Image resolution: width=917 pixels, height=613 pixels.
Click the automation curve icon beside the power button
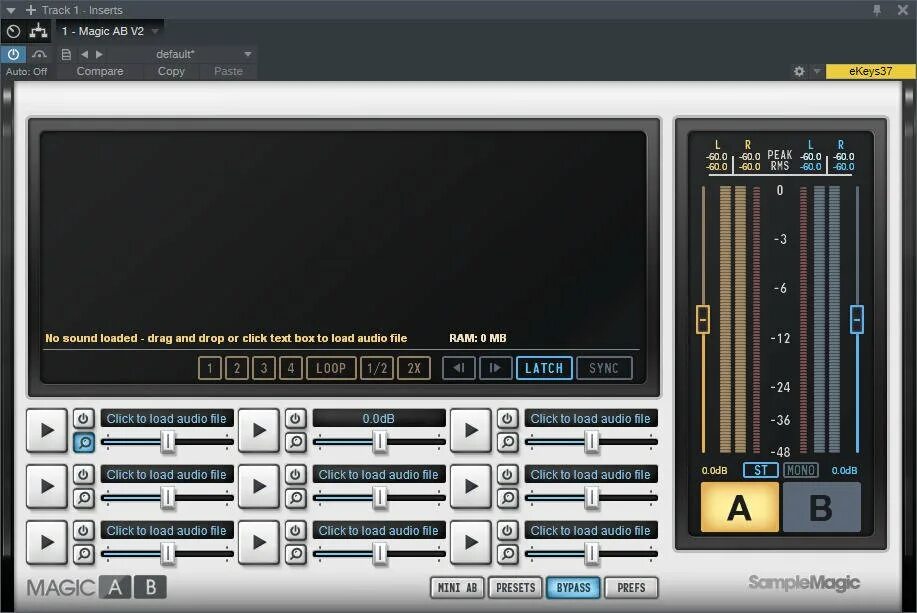point(39,54)
